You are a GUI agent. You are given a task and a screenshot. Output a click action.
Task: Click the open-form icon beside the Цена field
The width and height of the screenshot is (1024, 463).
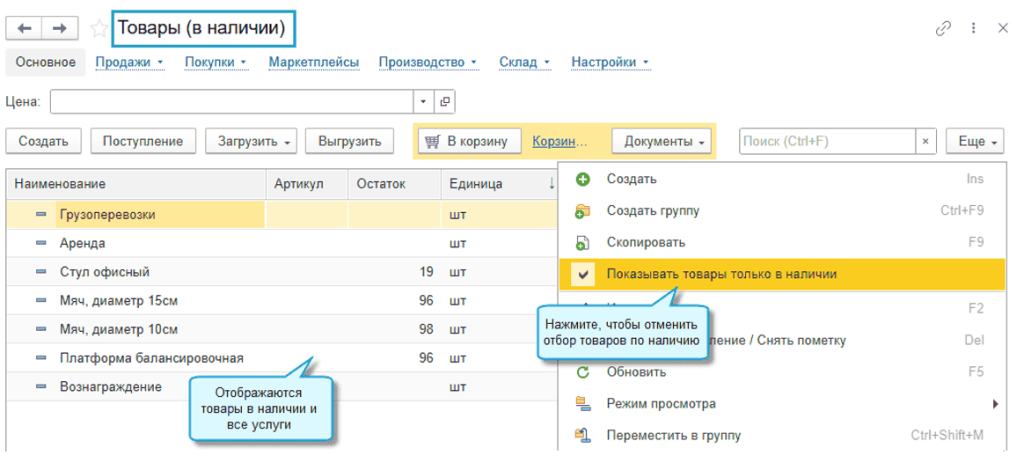coord(445,102)
